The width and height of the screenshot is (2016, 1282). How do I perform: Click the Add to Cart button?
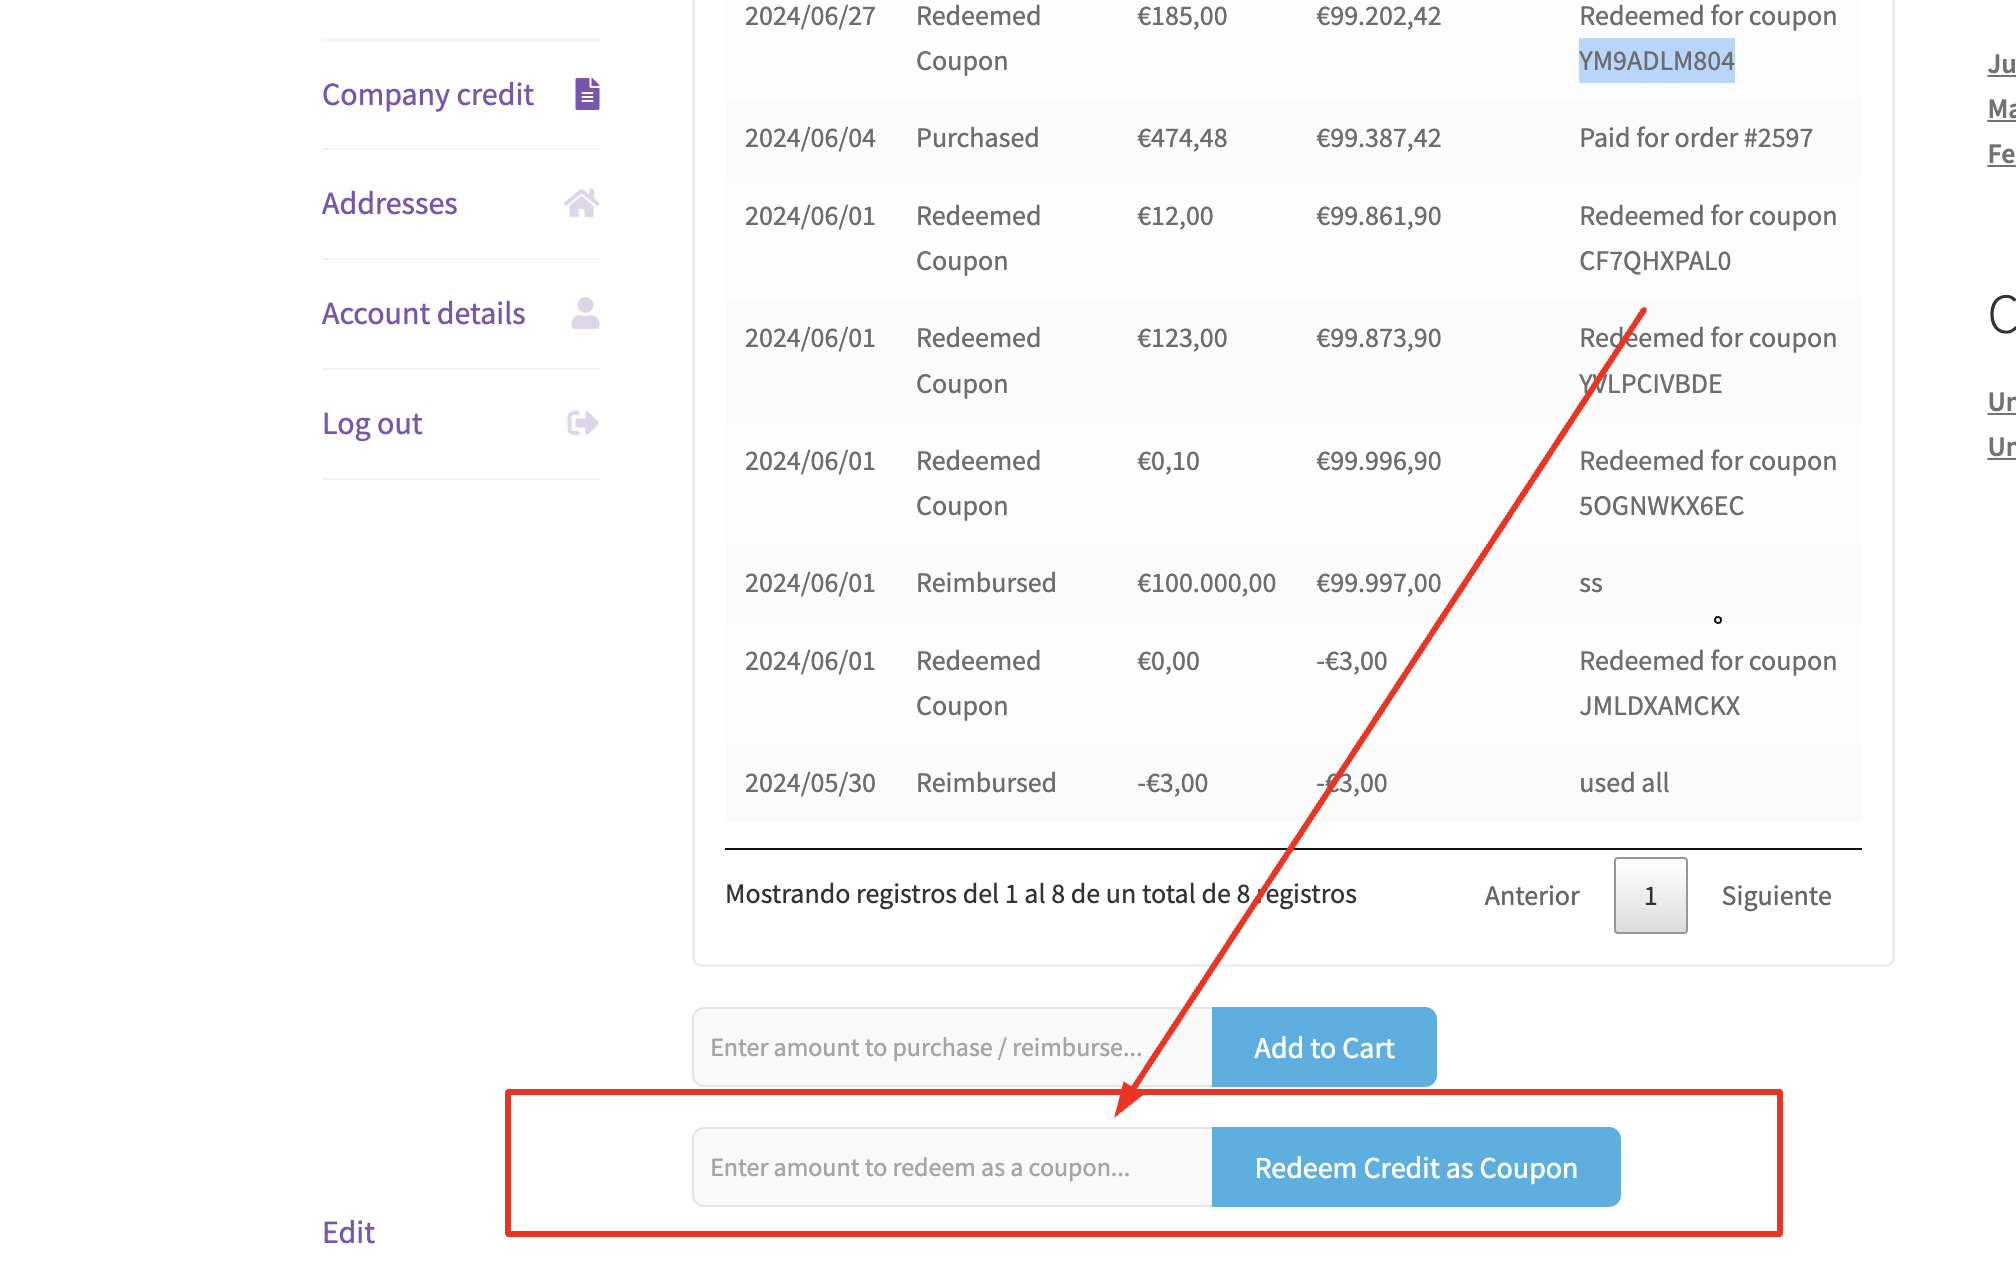click(1324, 1047)
